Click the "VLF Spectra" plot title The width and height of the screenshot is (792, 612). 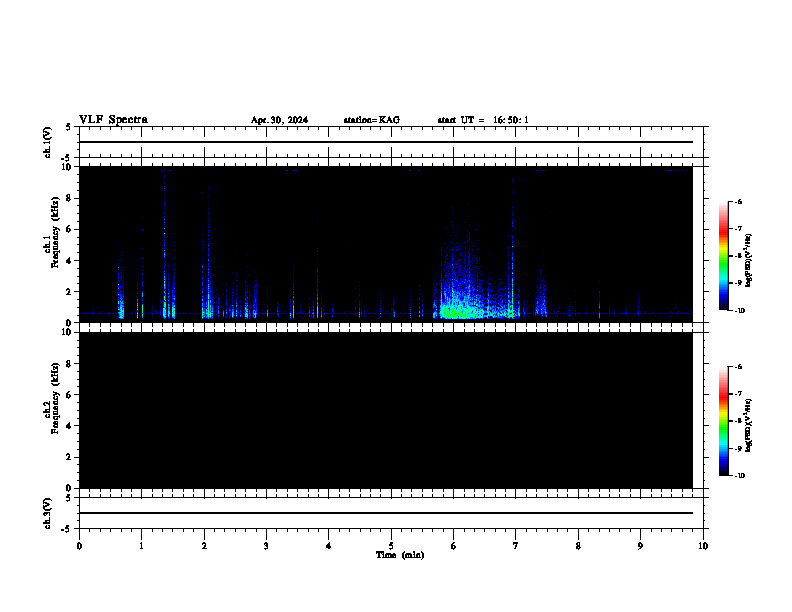[113, 120]
